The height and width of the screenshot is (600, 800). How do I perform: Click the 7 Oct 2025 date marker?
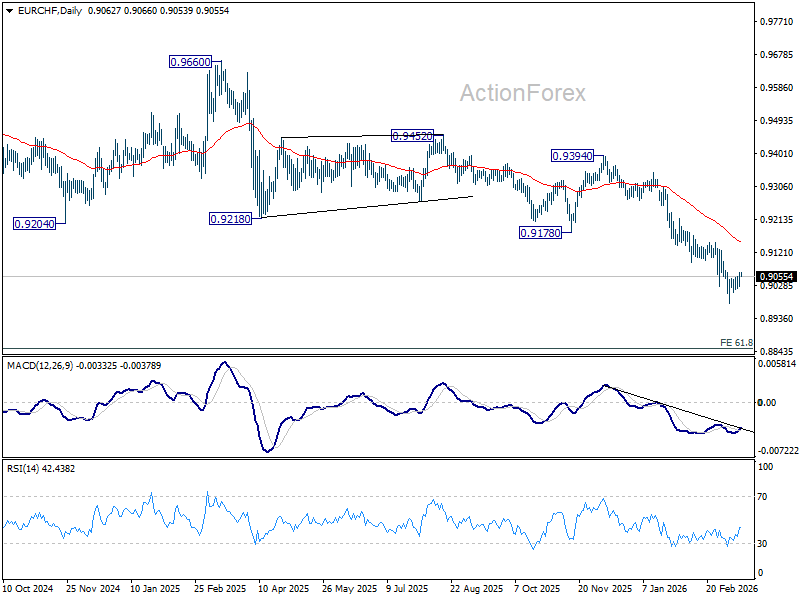point(537,588)
